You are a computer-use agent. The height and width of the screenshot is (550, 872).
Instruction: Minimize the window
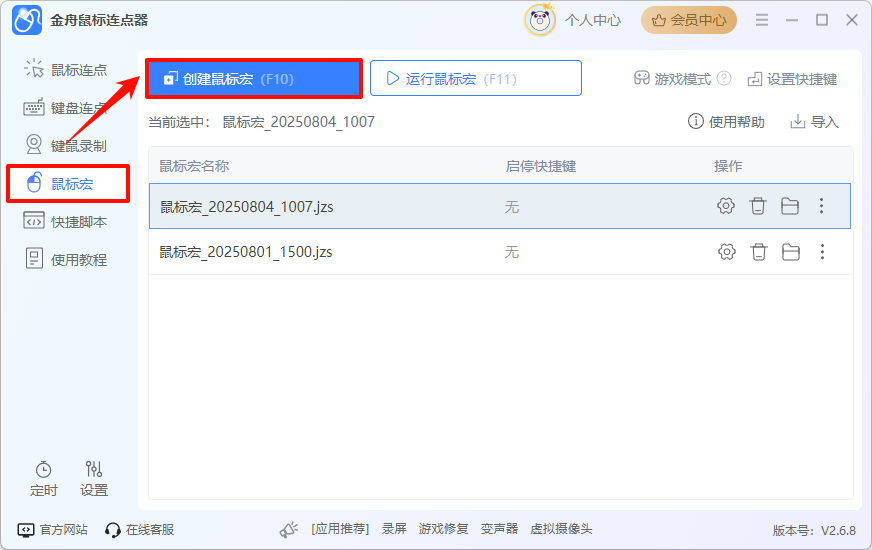(x=792, y=21)
